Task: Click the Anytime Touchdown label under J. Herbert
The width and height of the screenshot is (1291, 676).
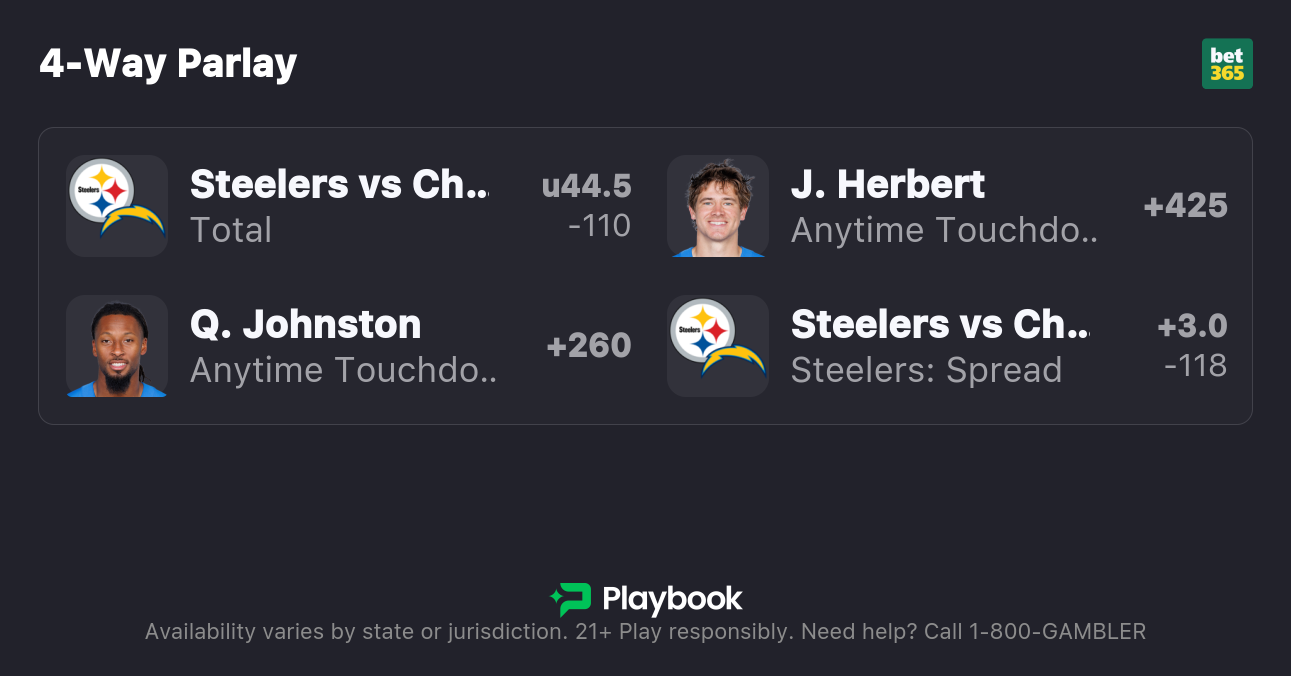Action: coord(944,230)
